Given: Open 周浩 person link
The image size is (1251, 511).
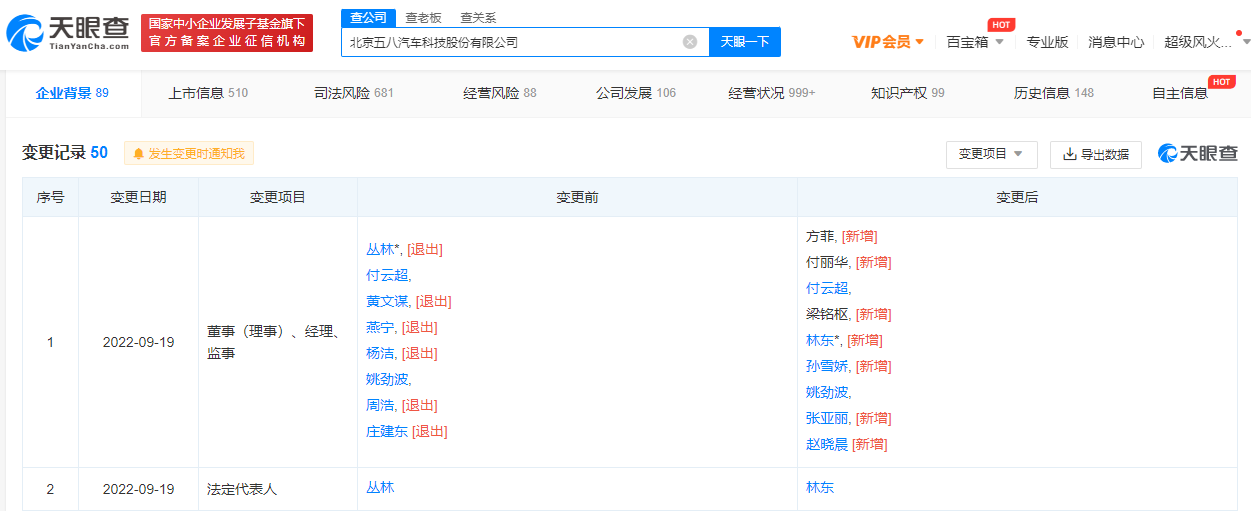Looking at the screenshot, I should click(380, 405).
